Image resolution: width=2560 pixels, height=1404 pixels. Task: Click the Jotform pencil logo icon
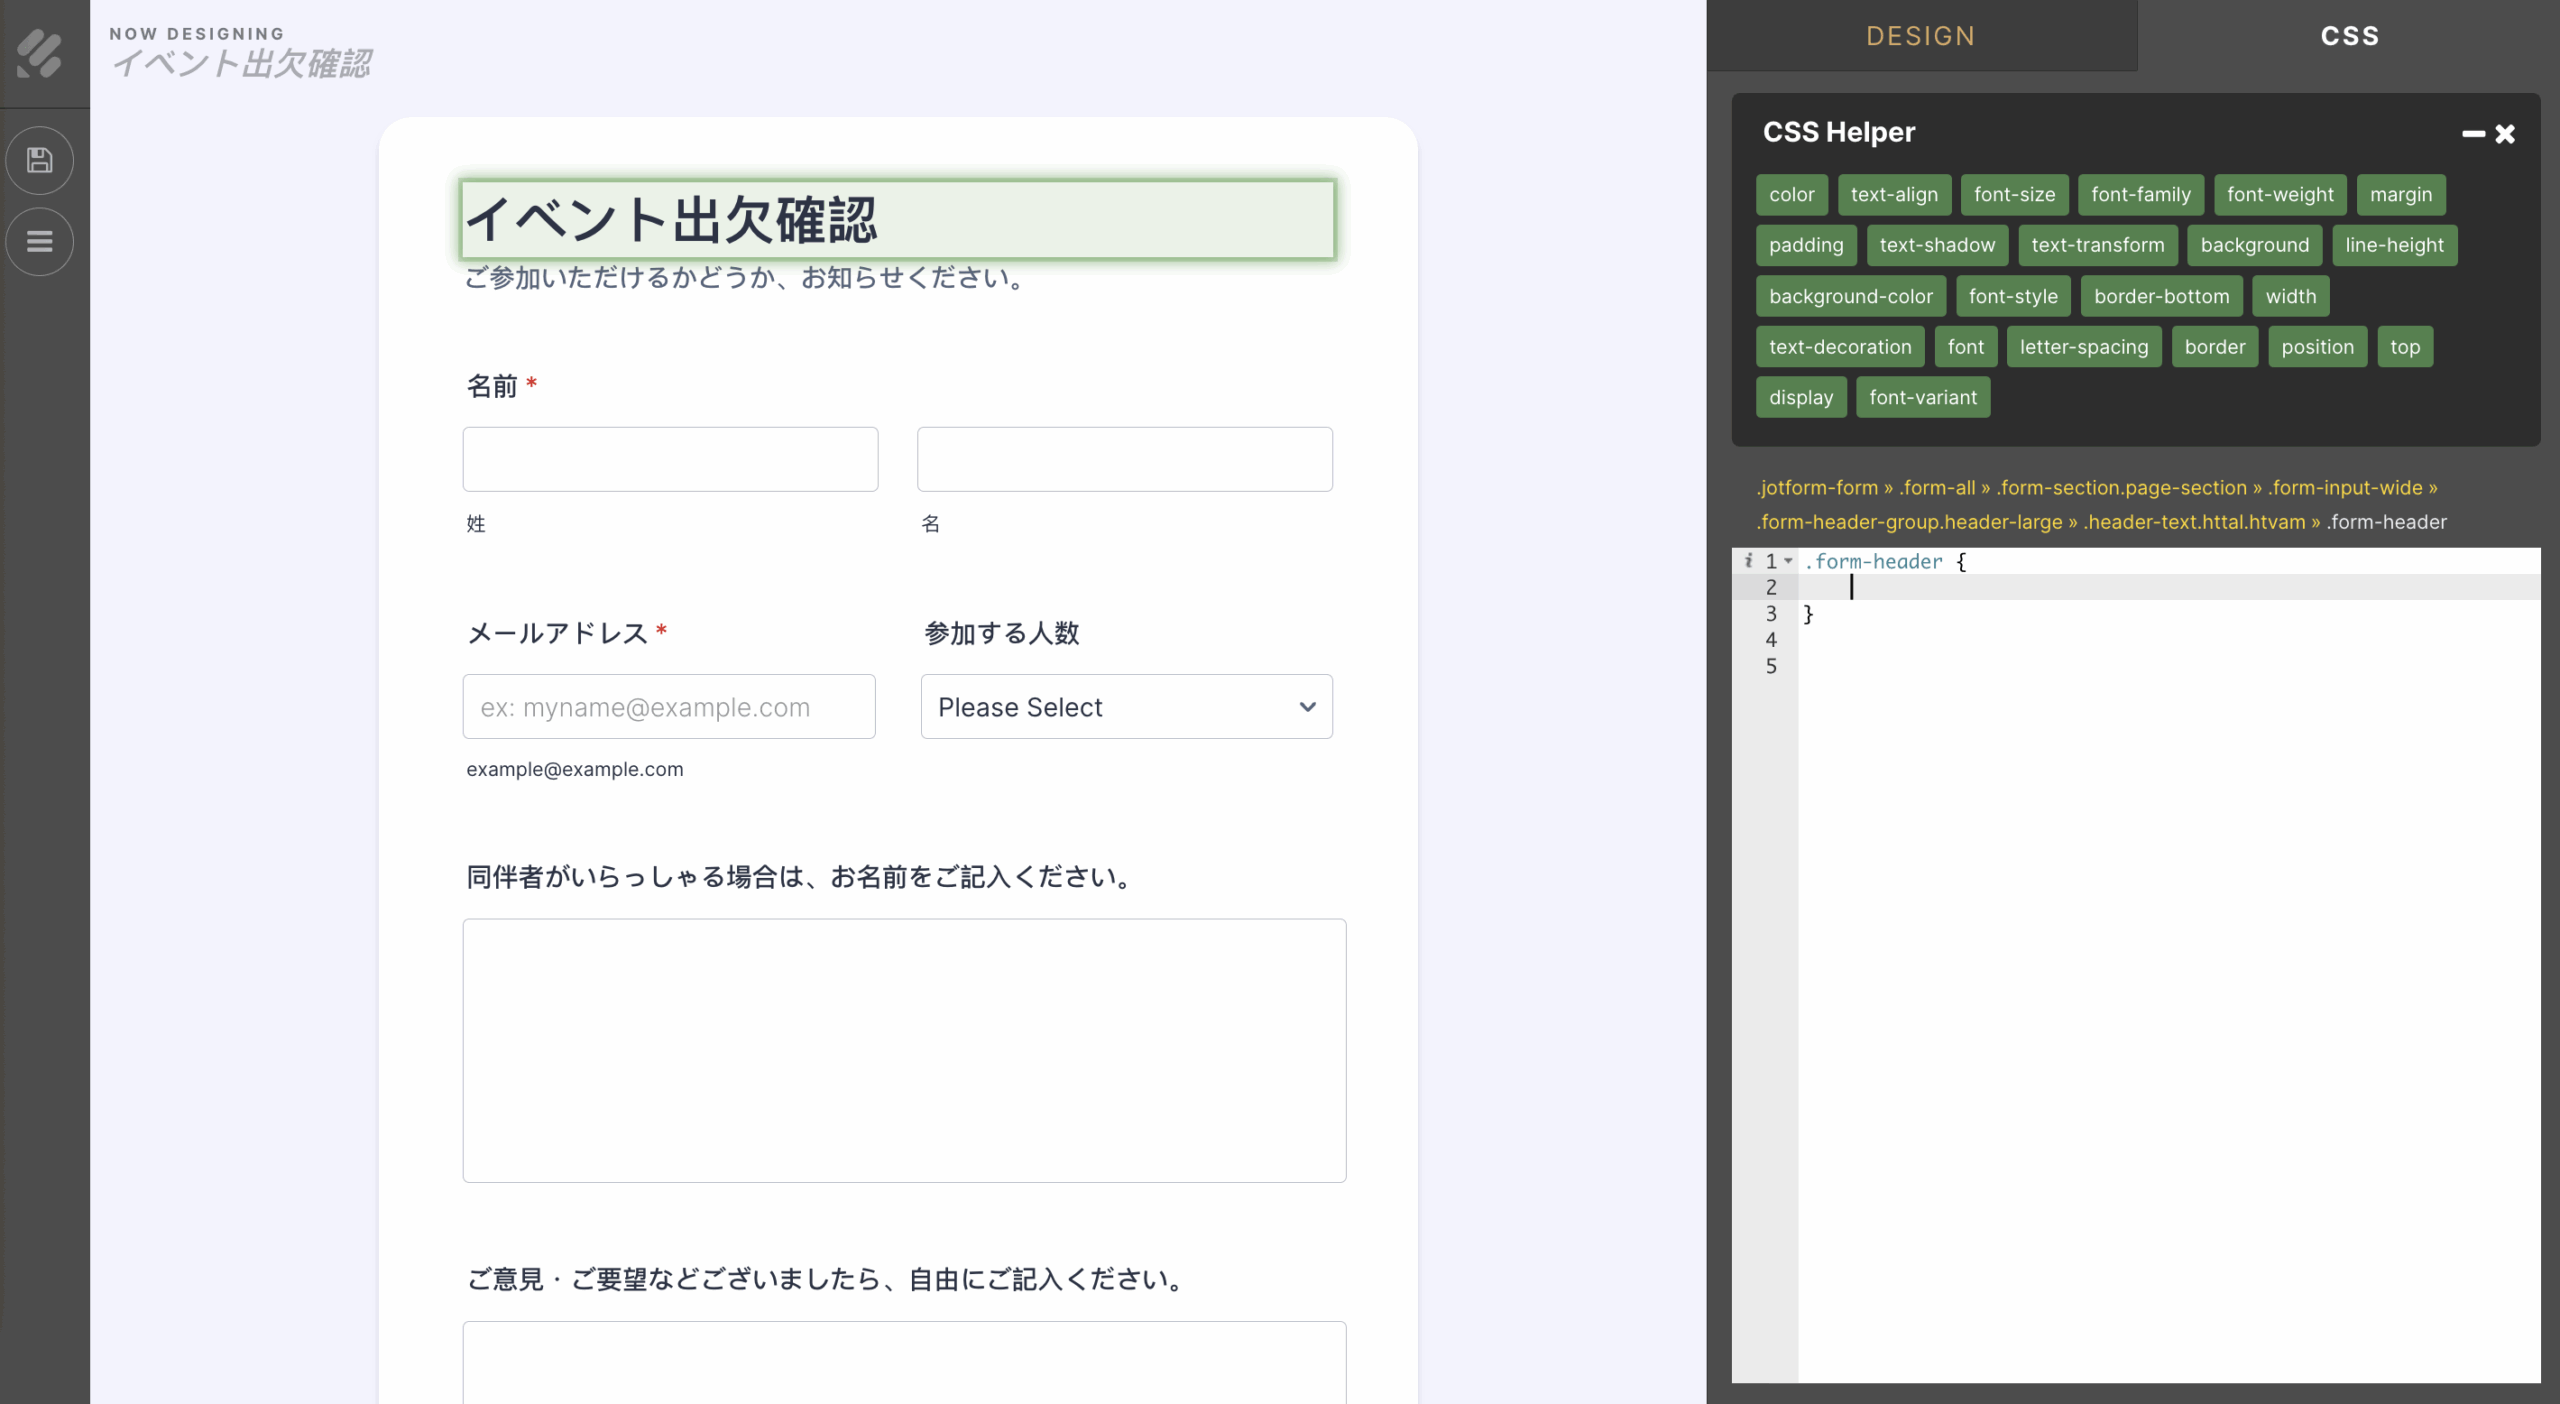click(x=40, y=53)
